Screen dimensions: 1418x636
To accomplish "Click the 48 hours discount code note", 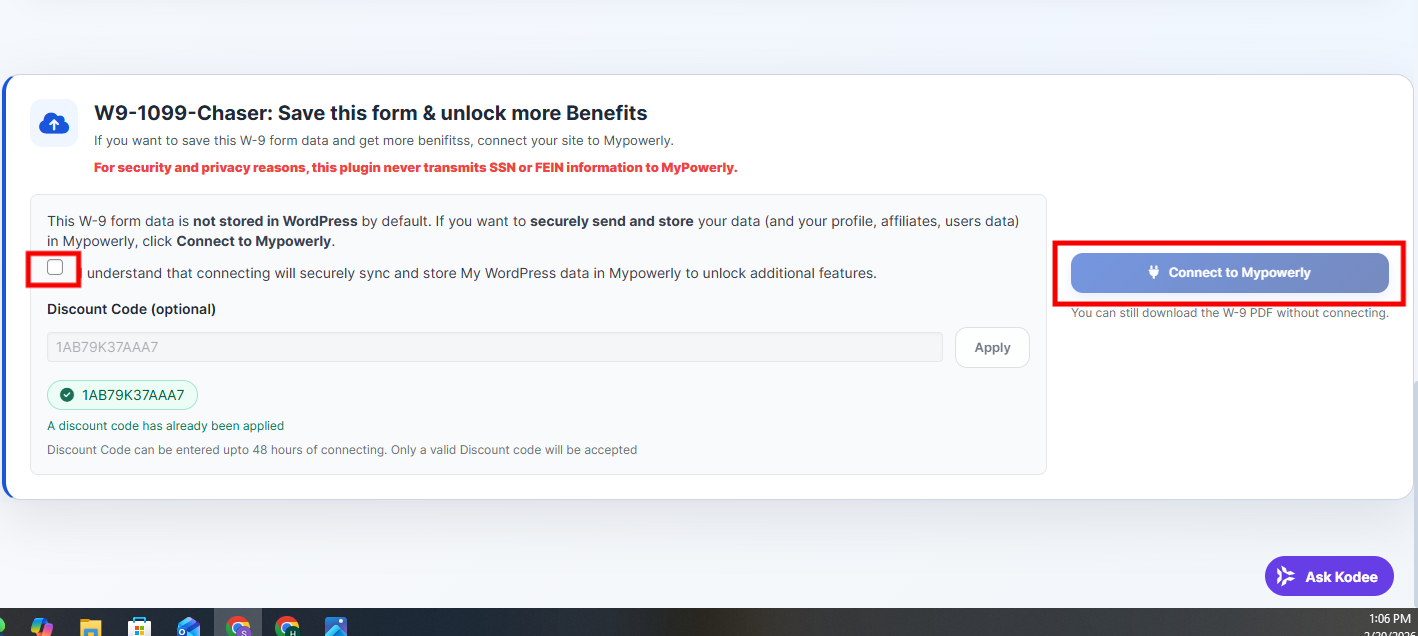I will pyautogui.click(x=342, y=450).
